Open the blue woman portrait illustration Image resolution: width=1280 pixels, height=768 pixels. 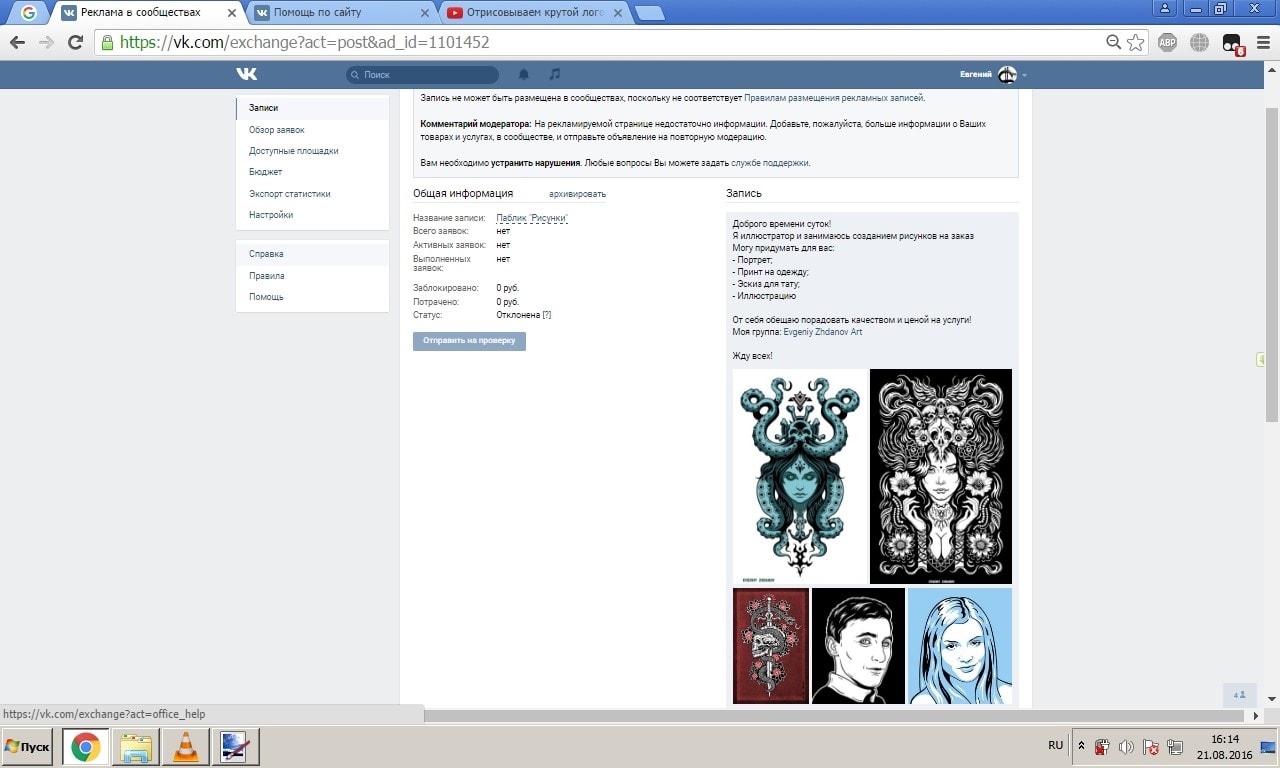tap(960, 646)
